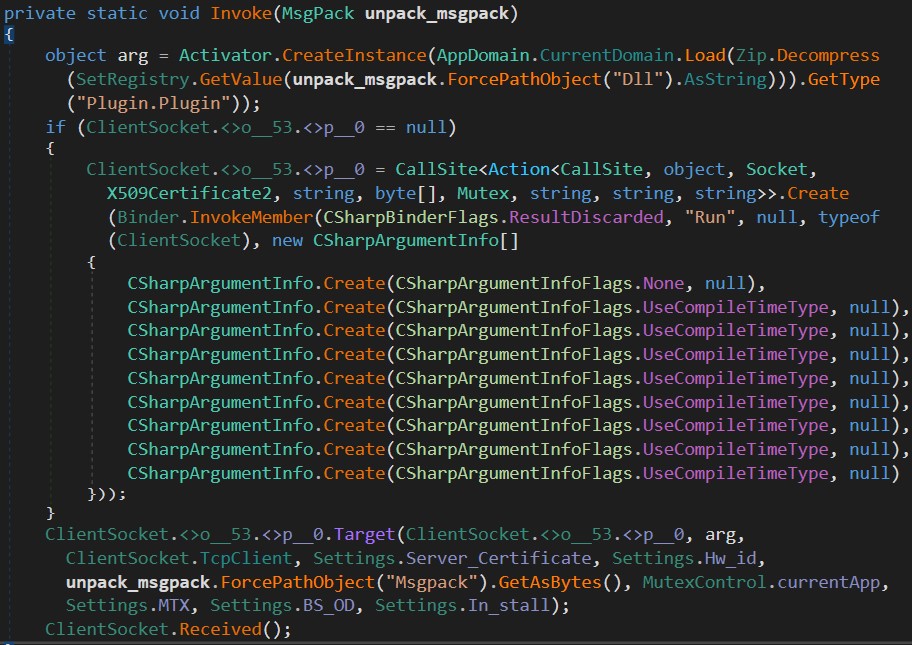This screenshot has height=645, width=912.
Task: Select the Zip class name
Action: [x=751, y=55]
